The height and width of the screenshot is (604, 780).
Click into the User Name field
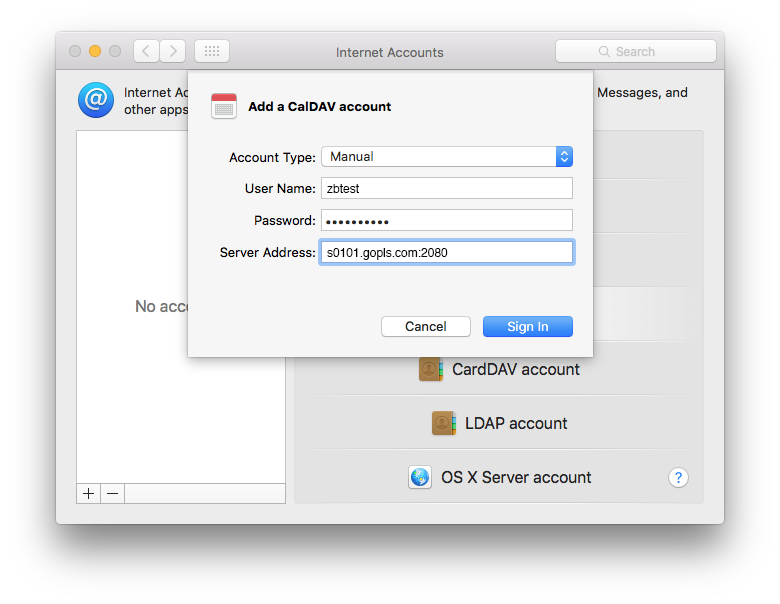click(446, 188)
